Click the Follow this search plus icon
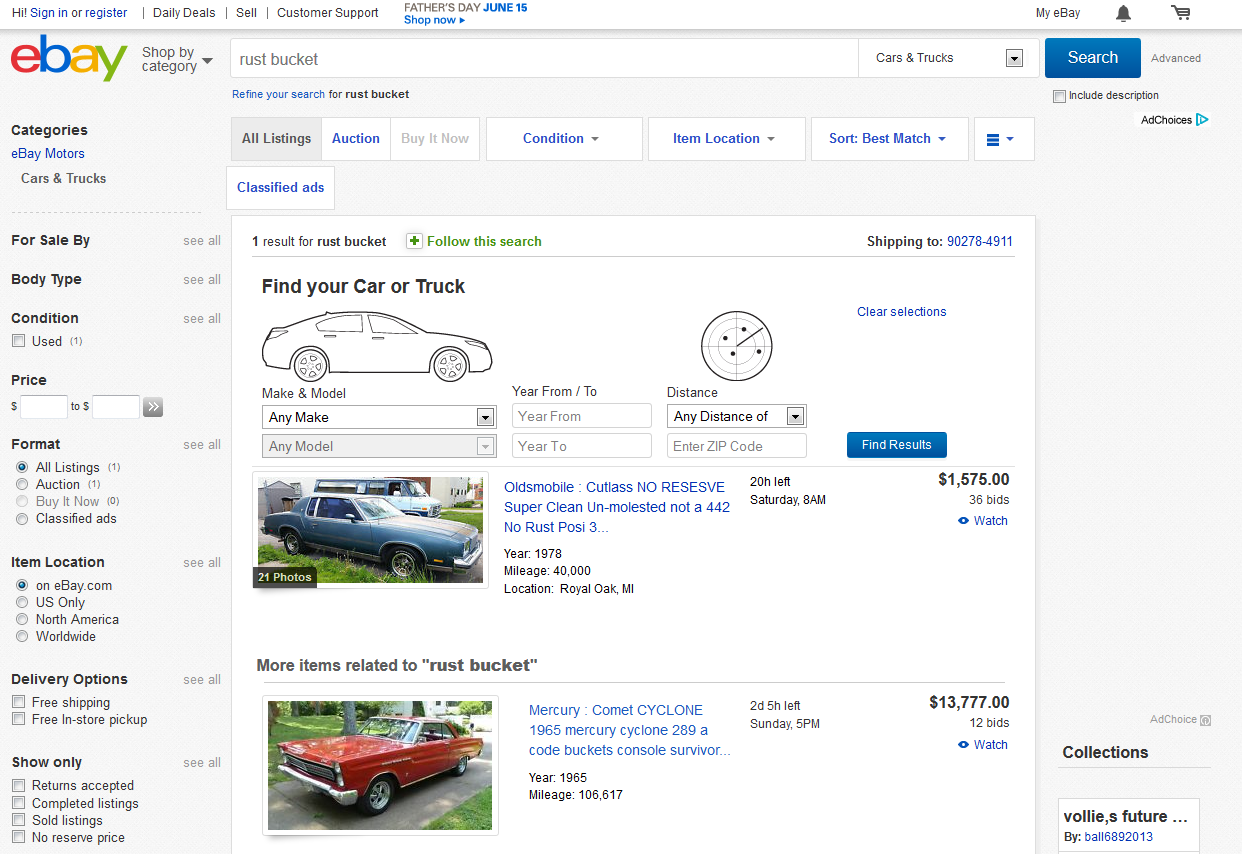 pos(414,241)
